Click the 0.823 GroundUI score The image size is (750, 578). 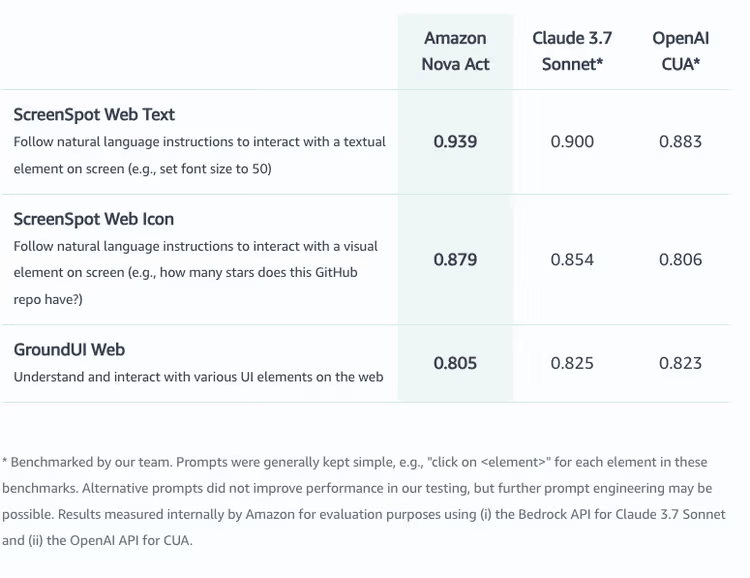click(681, 363)
